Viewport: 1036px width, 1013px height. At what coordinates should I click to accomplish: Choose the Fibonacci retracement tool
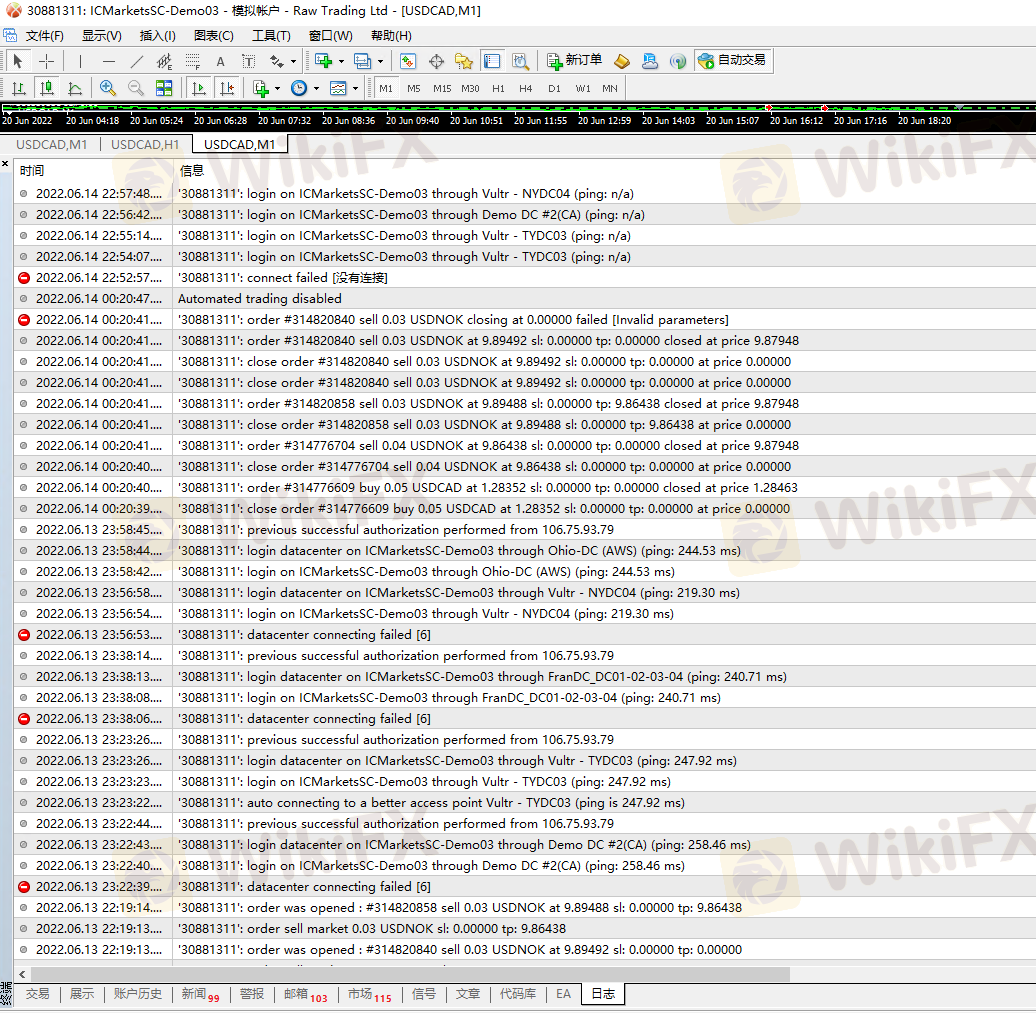click(192, 61)
